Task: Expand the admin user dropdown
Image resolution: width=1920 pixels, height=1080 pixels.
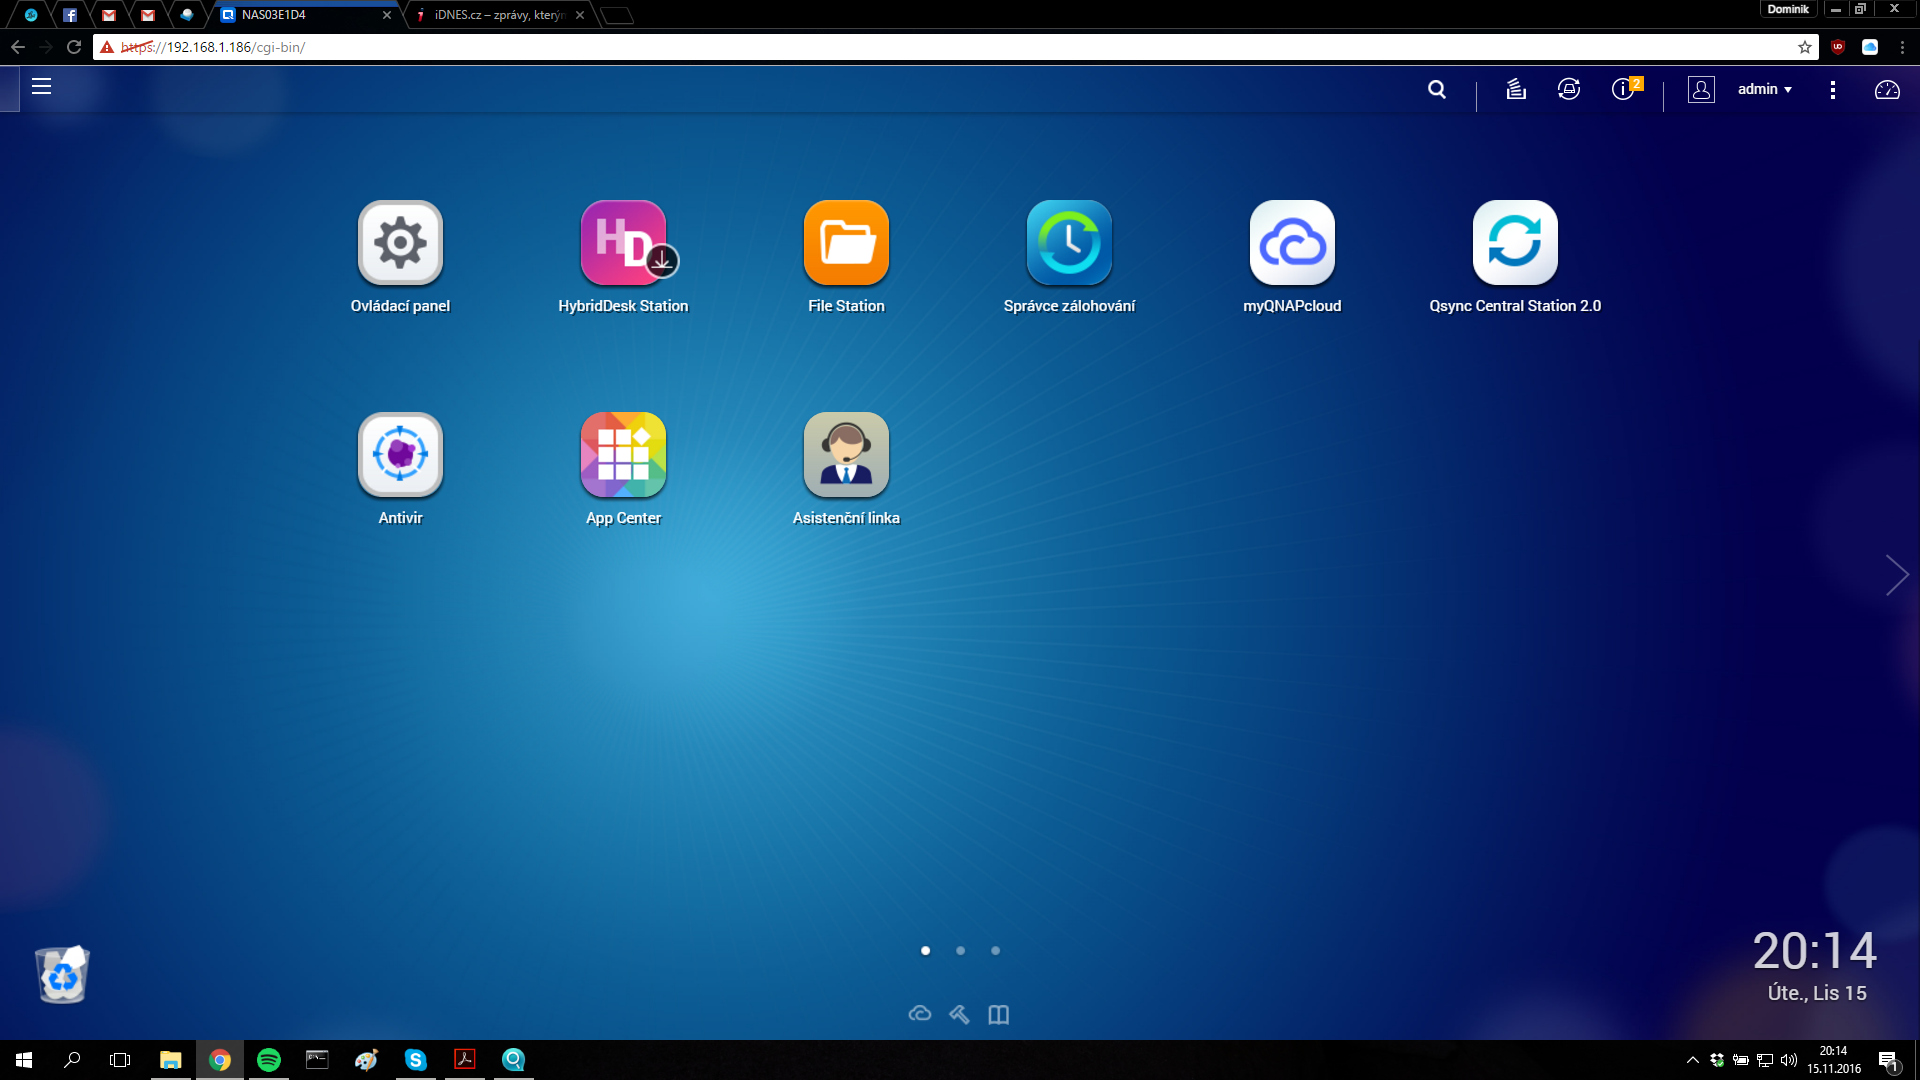Action: click(1764, 89)
